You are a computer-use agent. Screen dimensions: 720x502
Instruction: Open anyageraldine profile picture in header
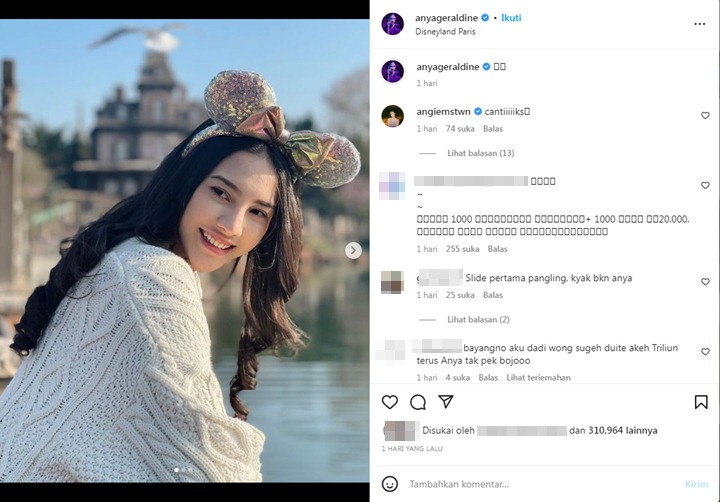pyautogui.click(x=393, y=24)
